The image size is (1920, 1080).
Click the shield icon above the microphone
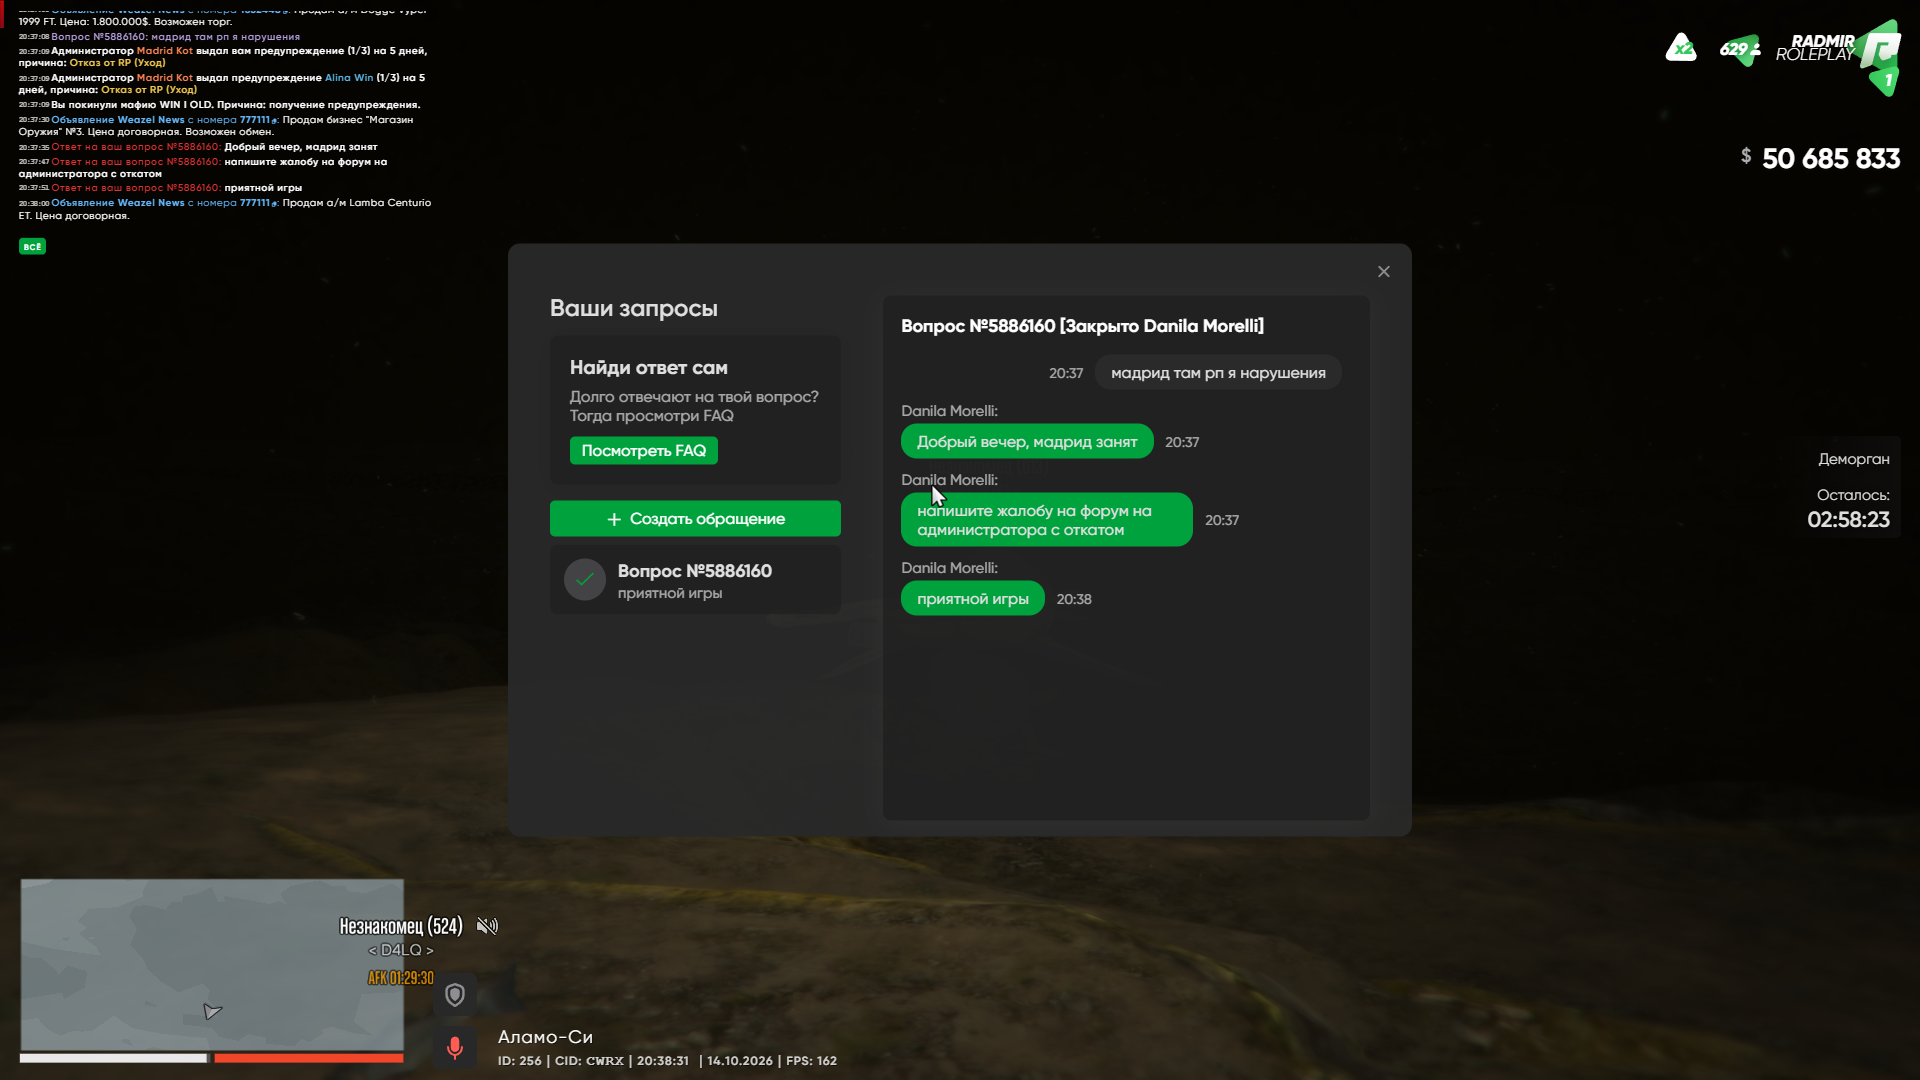pyautogui.click(x=455, y=995)
